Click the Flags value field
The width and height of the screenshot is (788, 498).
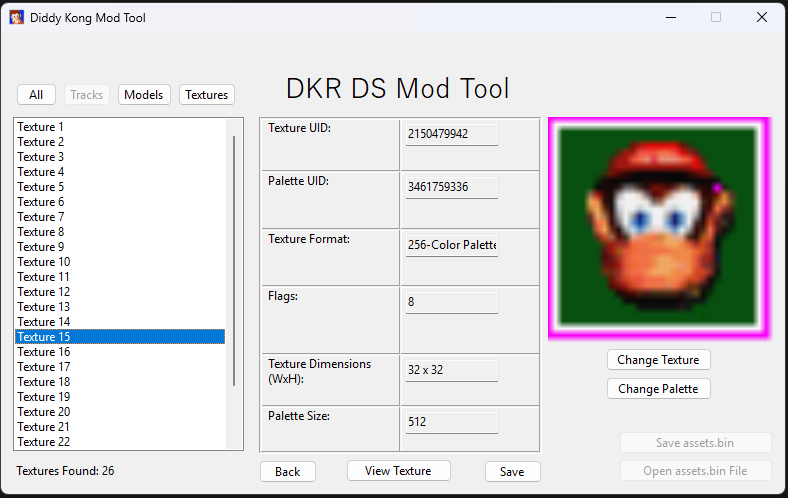(x=451, y=302)
